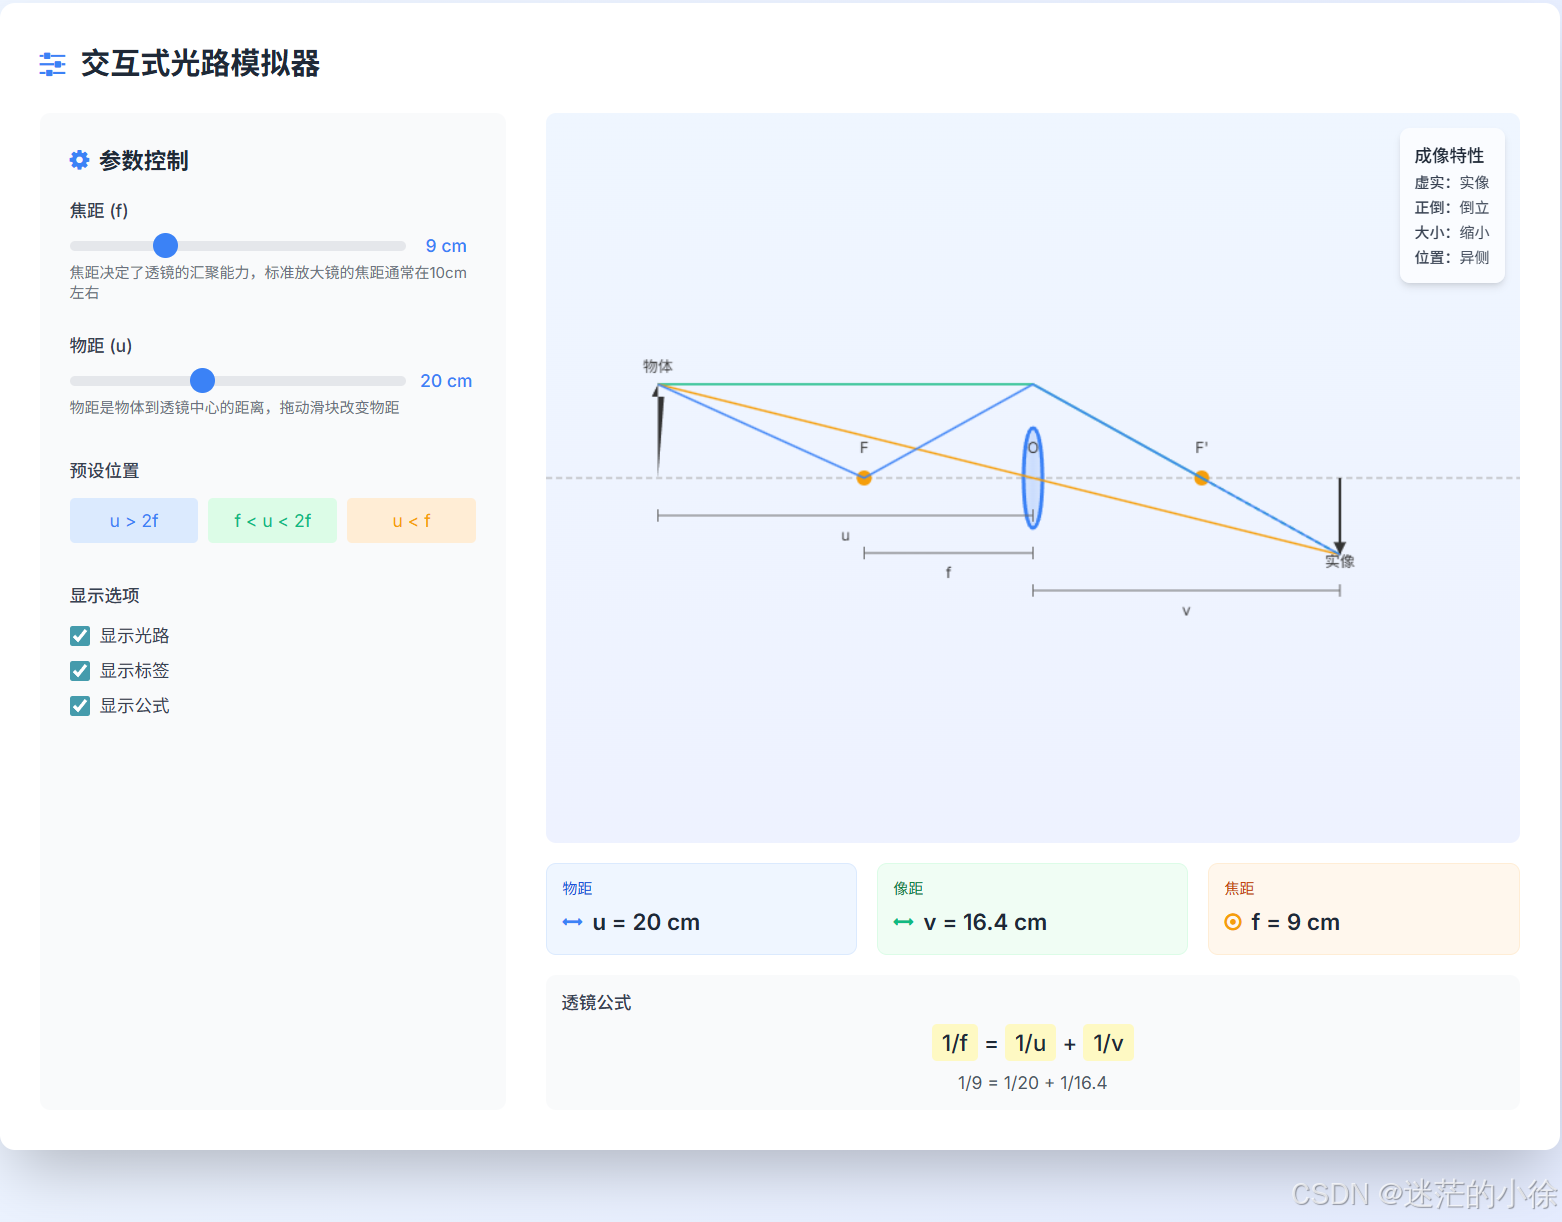This screenshot has width=1562, height=1222.
Task: Click the lens labeled O in the diagram
Action: click(x=1033, y=480)
